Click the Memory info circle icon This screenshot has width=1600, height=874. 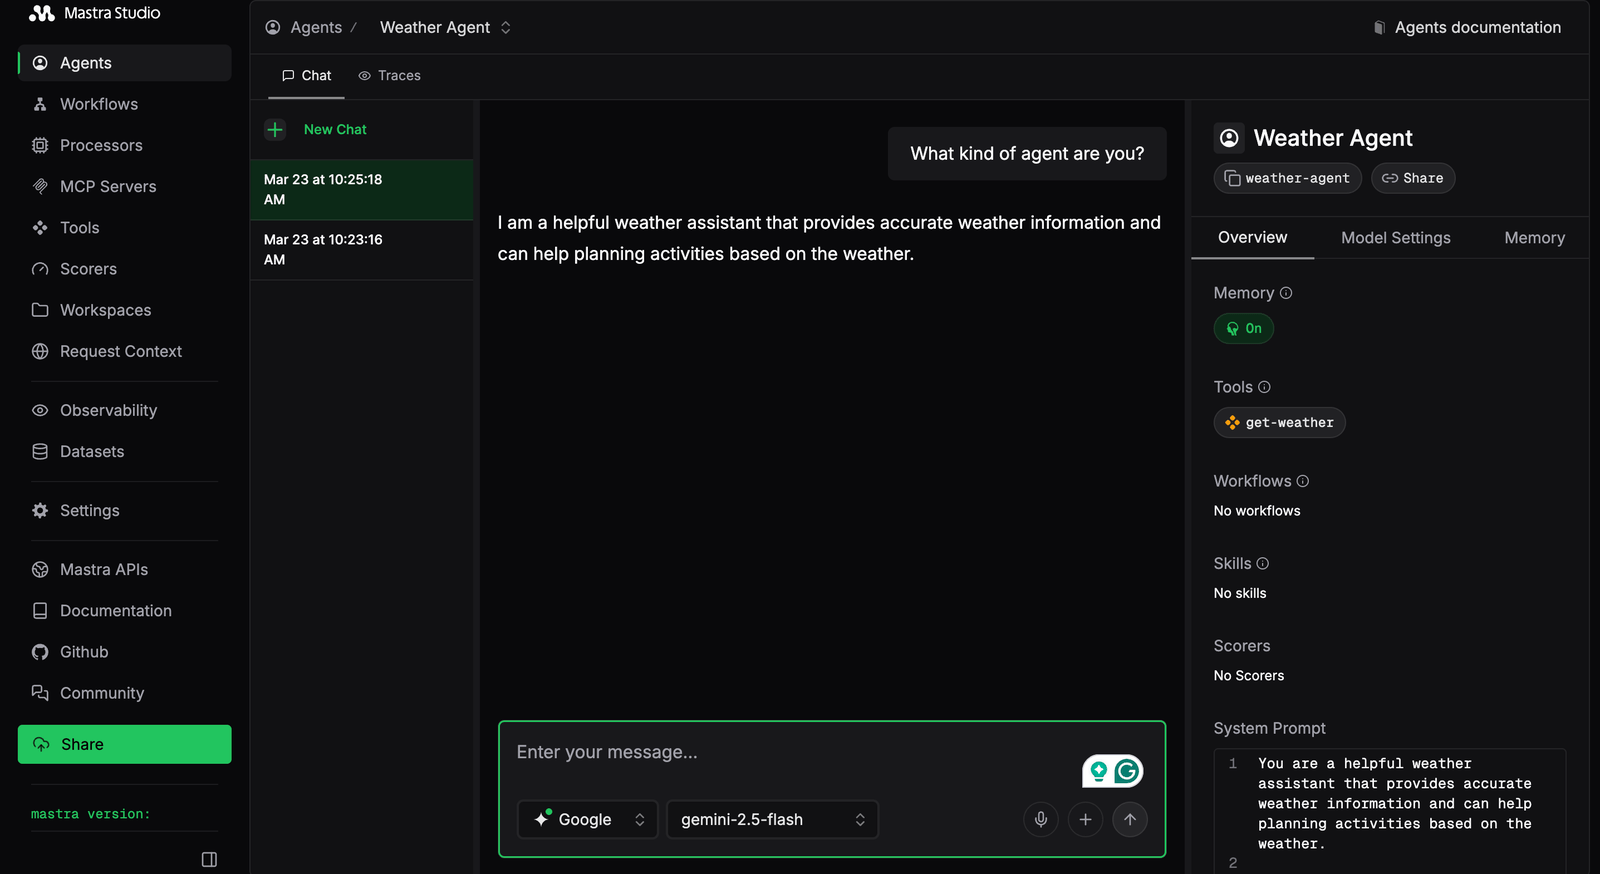(x=1286, y=293)
